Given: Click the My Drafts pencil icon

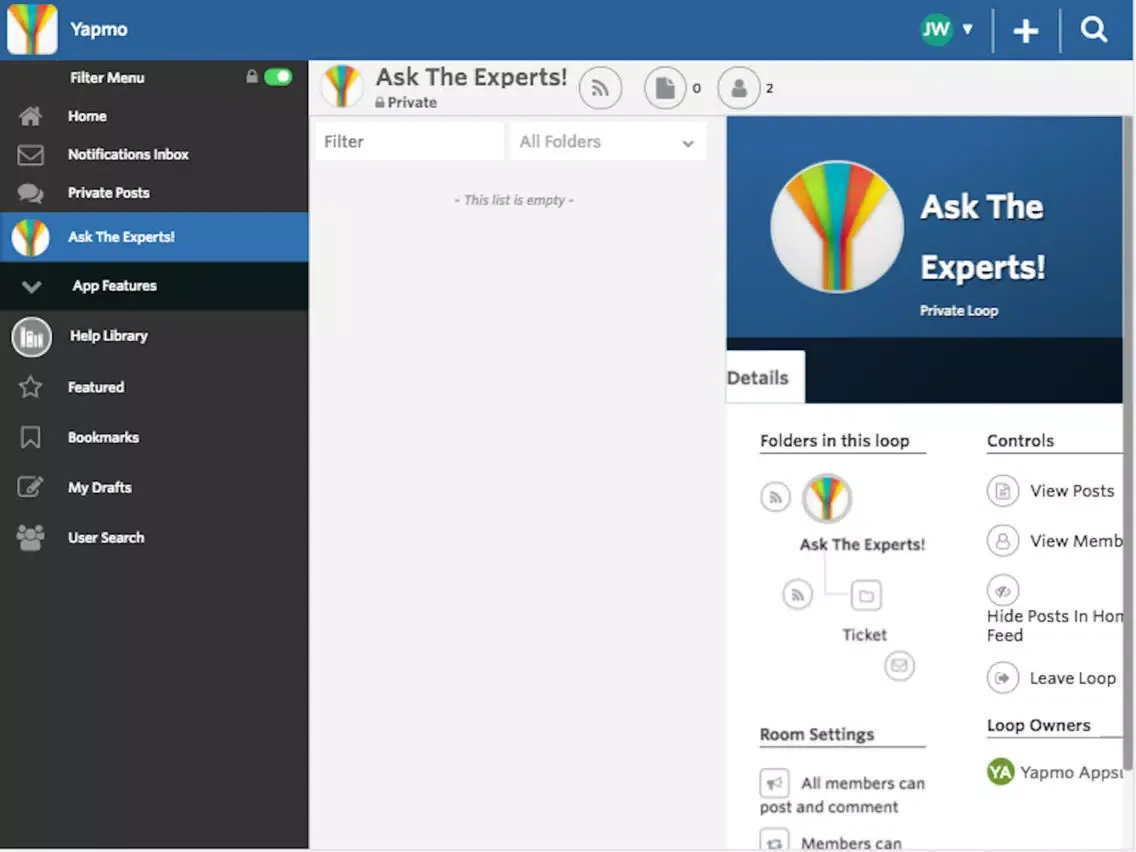Looking at the screenshot, I should (x=30, y=486).
